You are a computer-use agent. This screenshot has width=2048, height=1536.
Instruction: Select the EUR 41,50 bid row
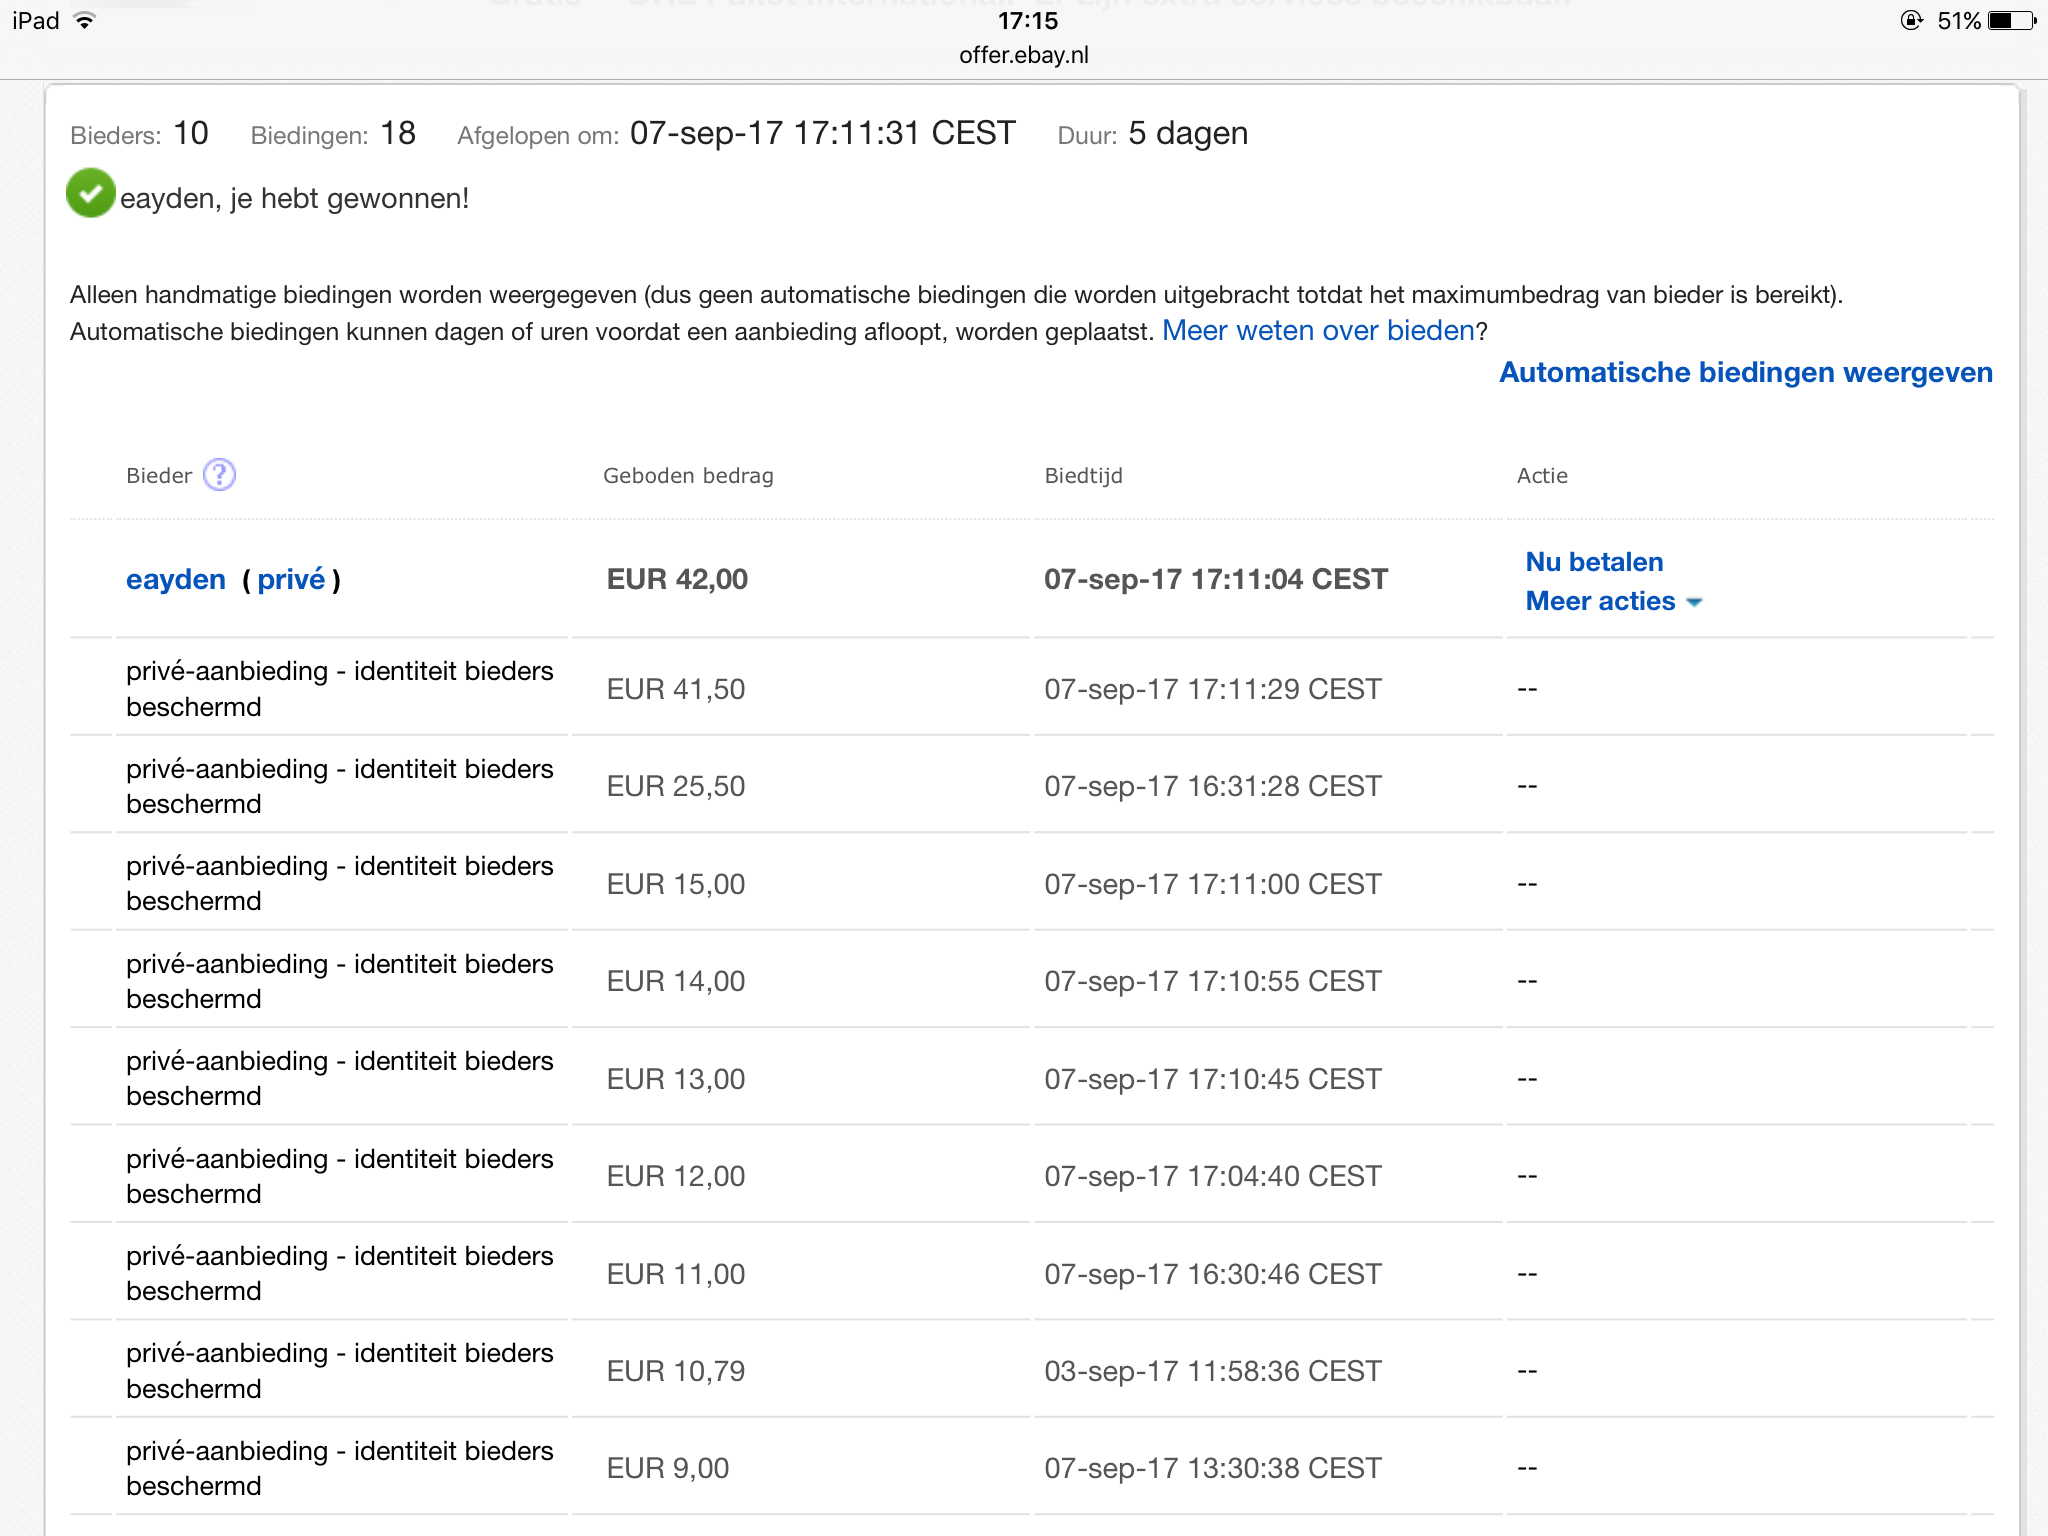[676, 689]
